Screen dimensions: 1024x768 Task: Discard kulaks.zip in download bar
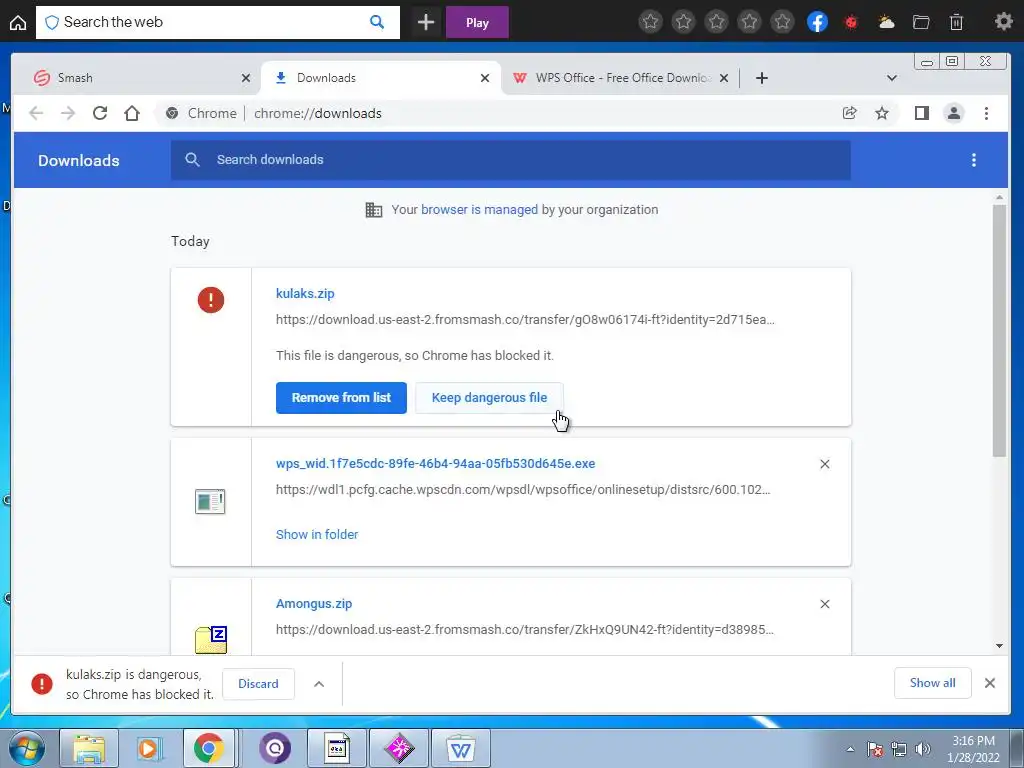coord(258,684)
